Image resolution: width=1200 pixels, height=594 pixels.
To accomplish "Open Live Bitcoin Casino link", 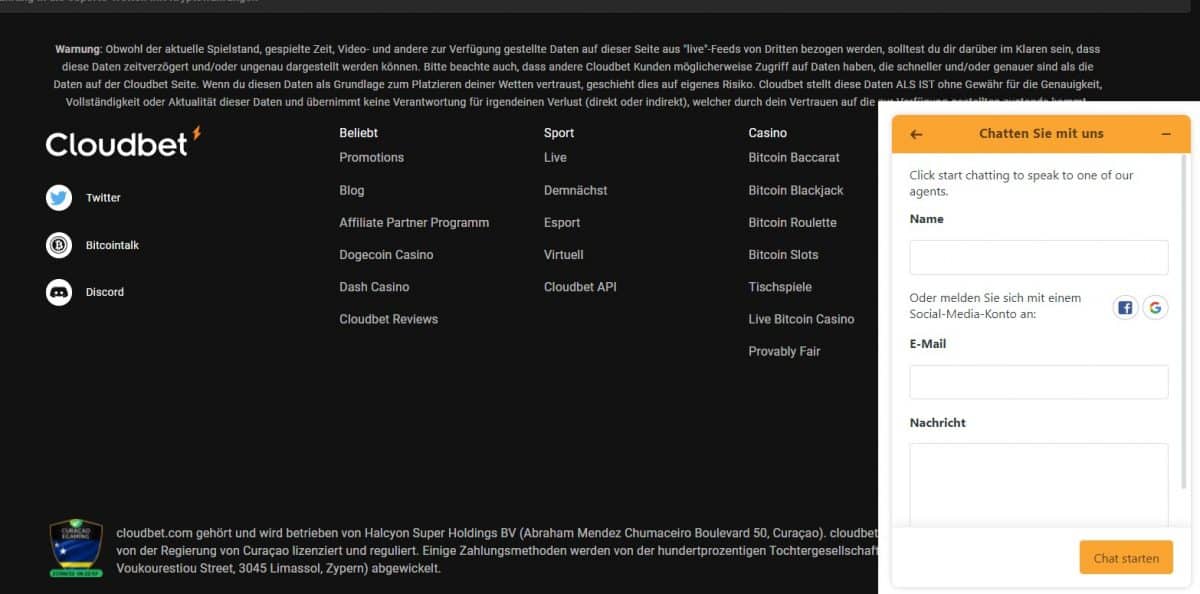I will pyautogui.click(x=801, y=319).
